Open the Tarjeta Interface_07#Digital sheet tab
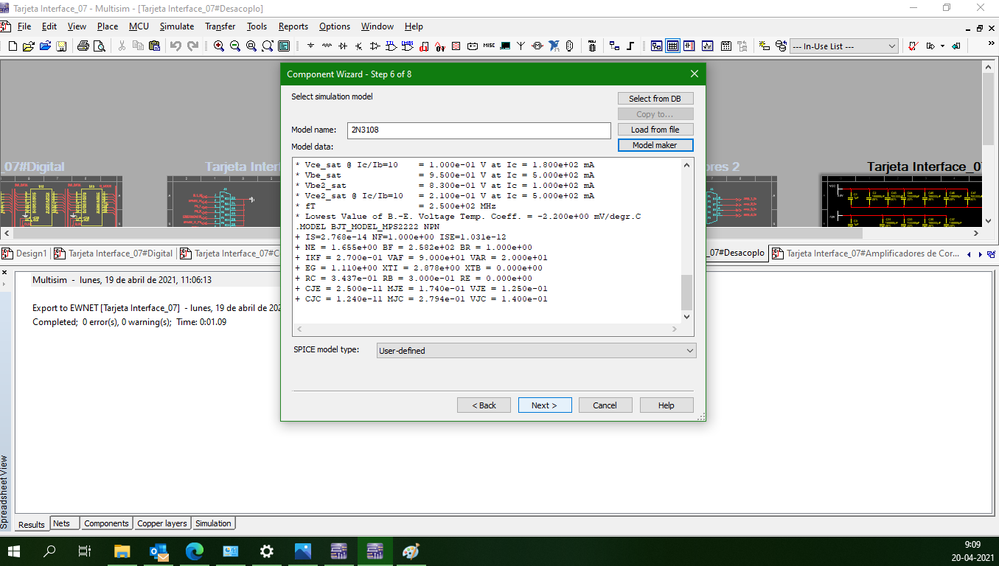 (x=113, y=253)
